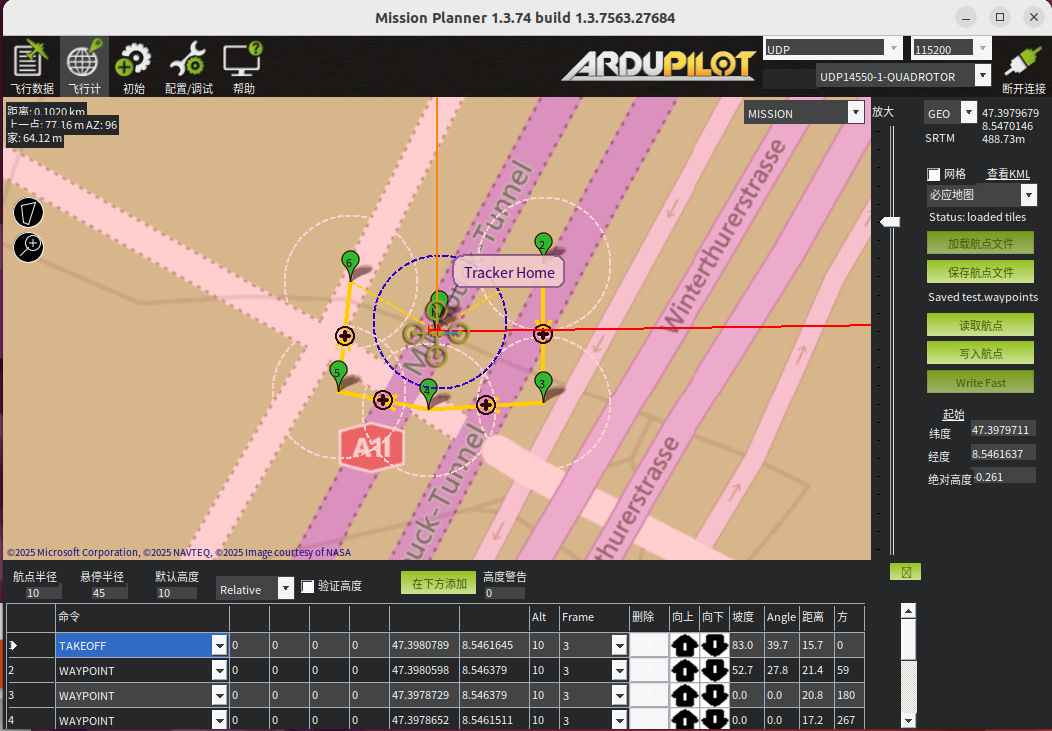Click the midpoint plus marker between waypoints 4 and 5
This screenshot has height=731, width=1052.
383,400
